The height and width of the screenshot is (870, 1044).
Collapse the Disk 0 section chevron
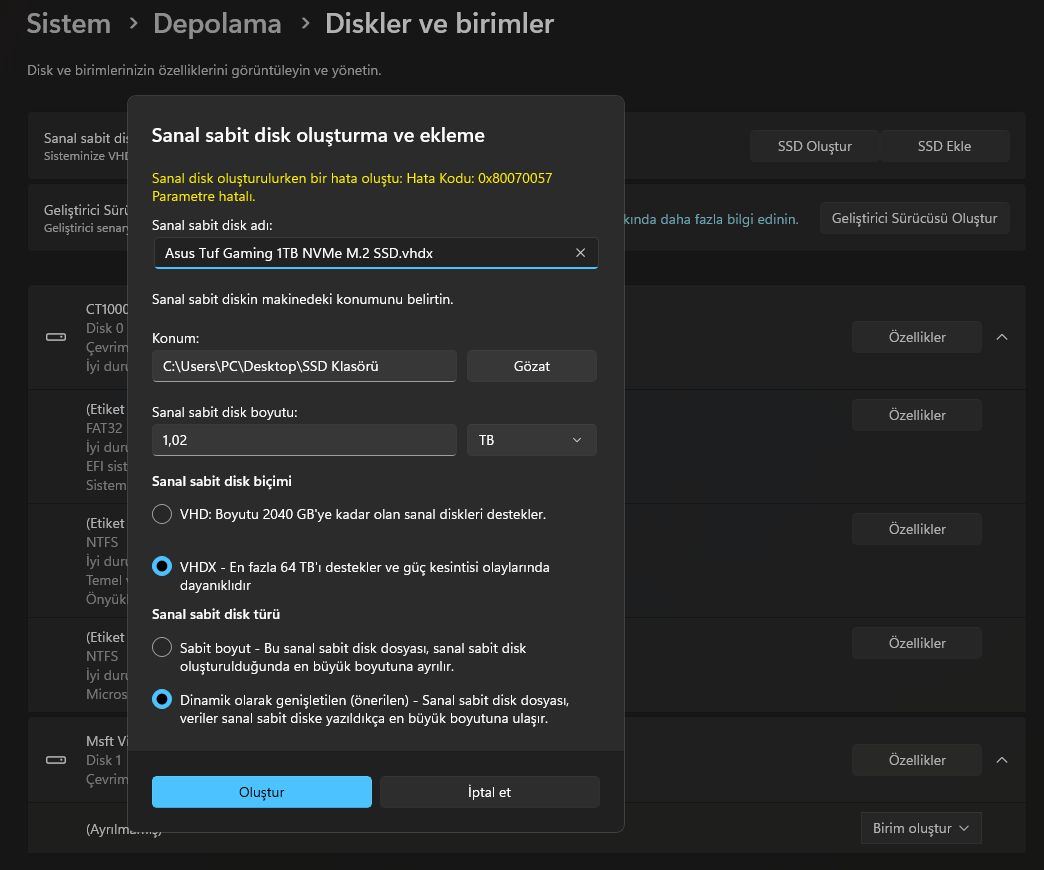coord(1002,337)
